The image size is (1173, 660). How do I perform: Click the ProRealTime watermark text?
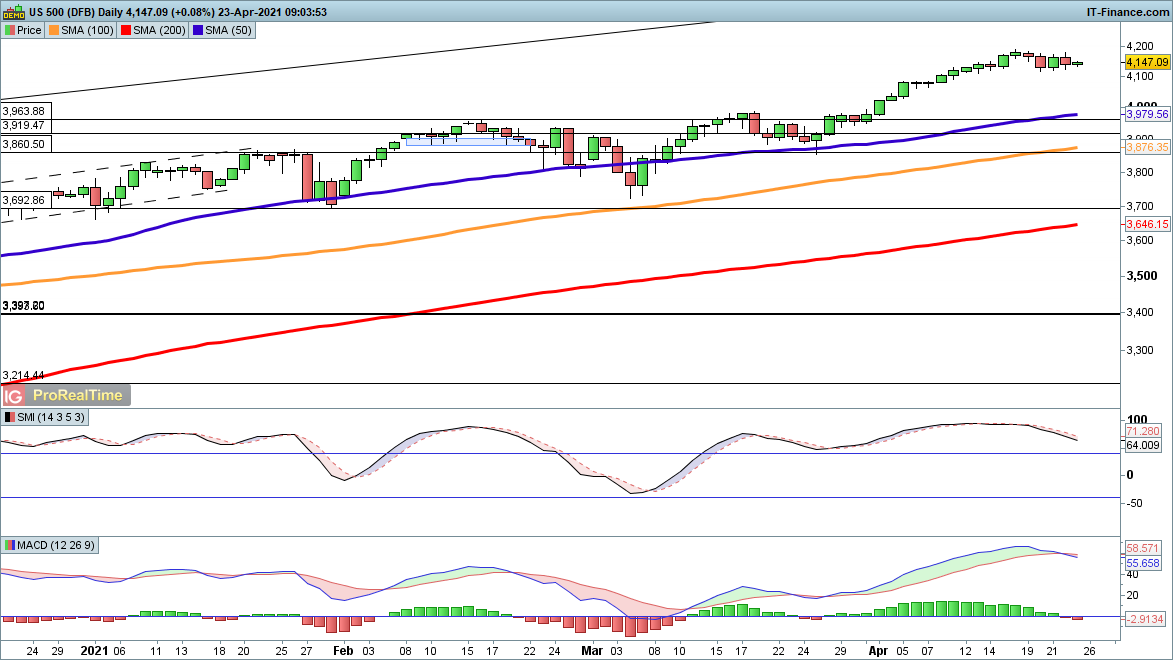coord(84,395)
